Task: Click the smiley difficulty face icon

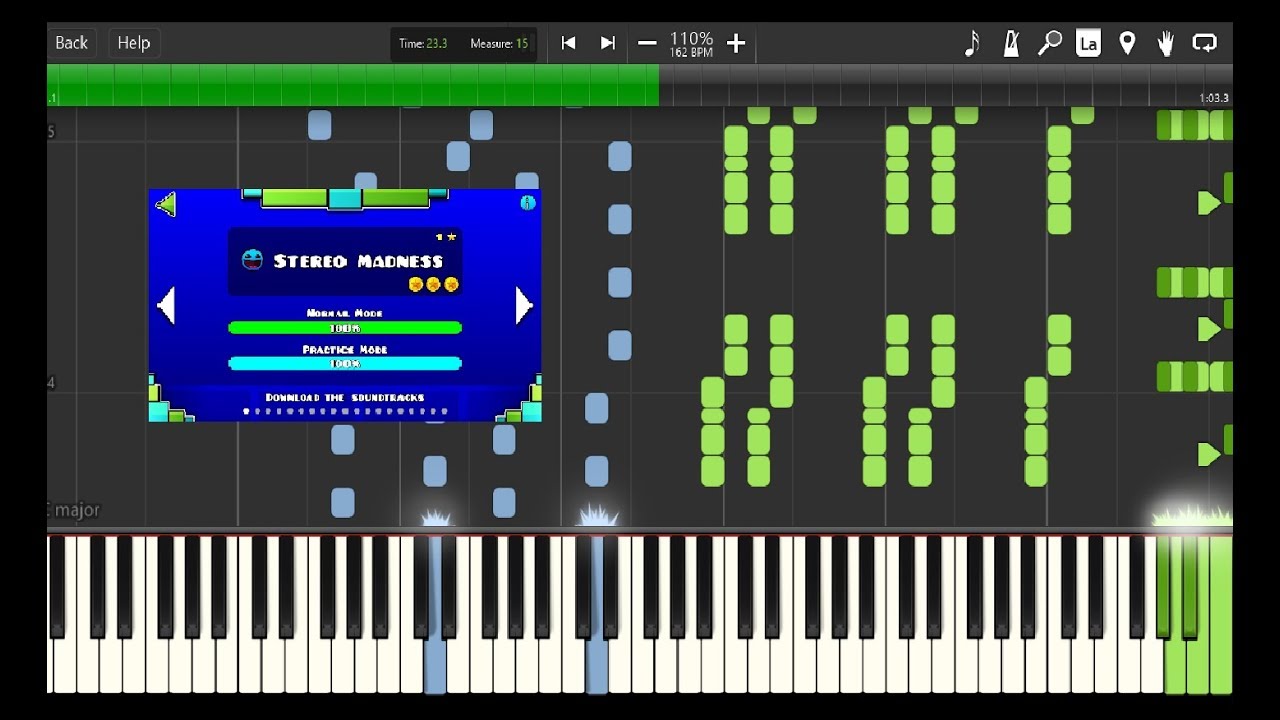Action: click(x=253, y=260)
